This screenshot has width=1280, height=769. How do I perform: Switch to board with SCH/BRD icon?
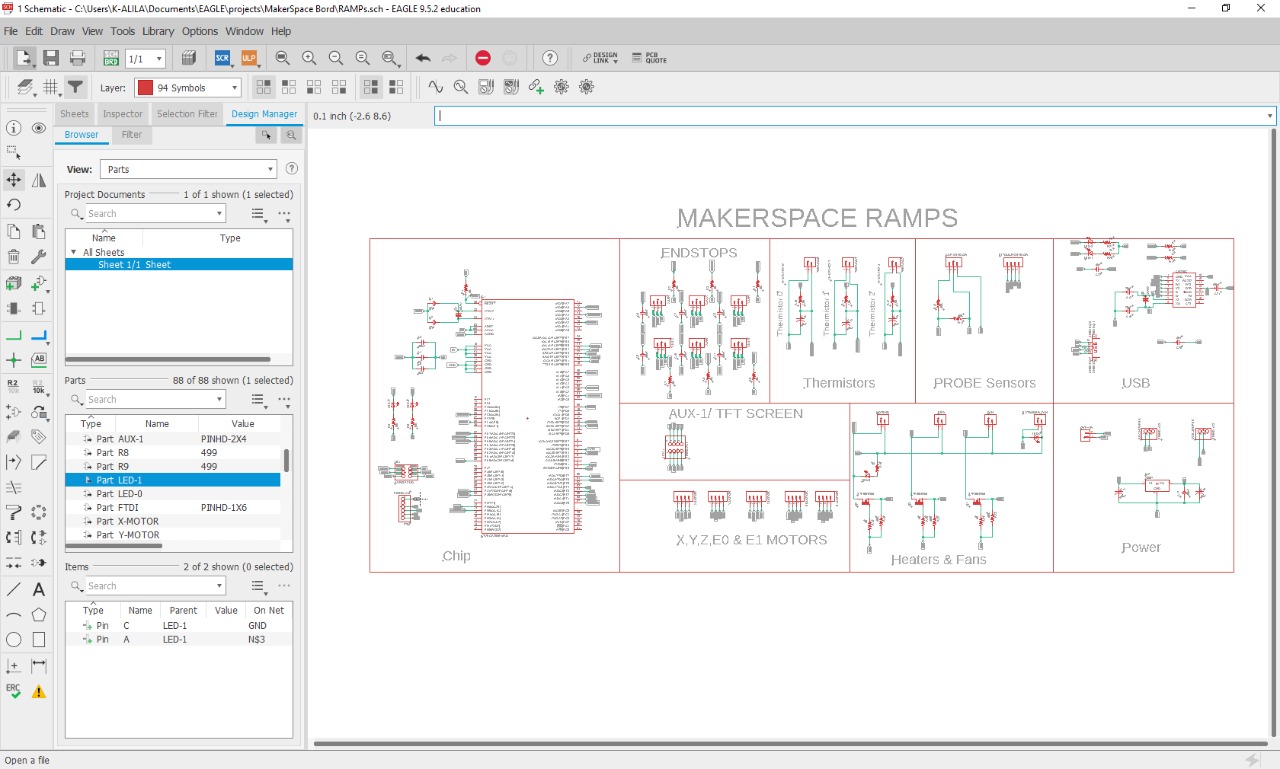(x=111, y=58)
